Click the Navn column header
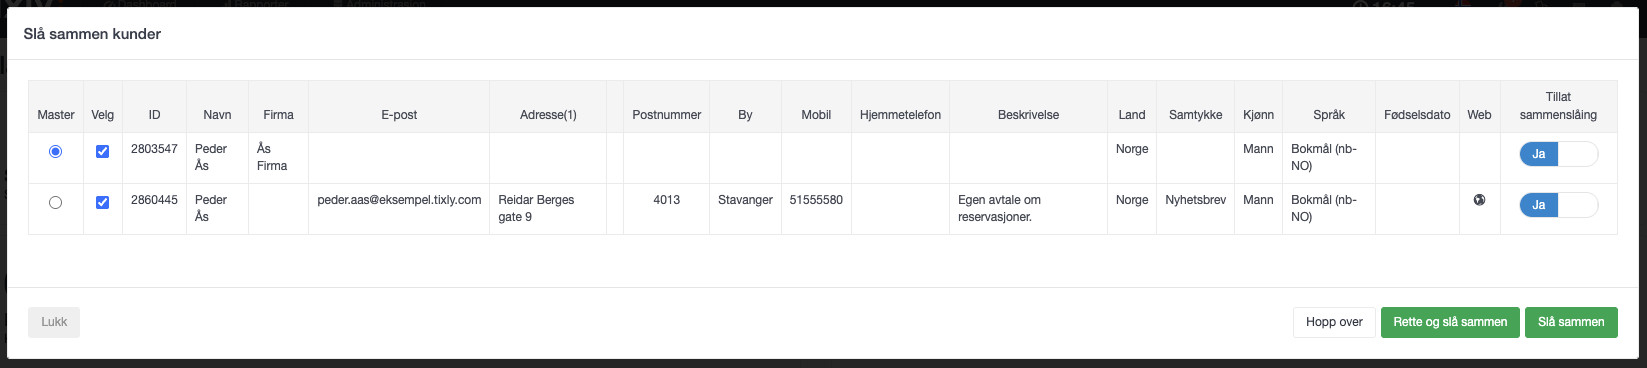Screen dimensions: 1647x368 pyautogui.click(x=217, y=115)
